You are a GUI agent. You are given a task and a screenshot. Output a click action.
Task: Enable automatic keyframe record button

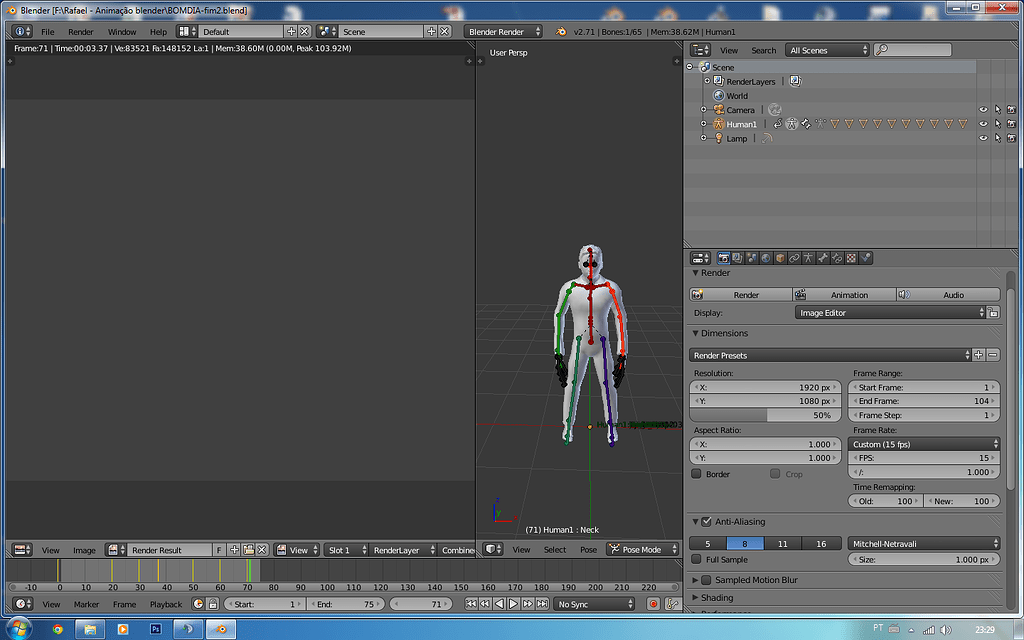tap(653, 604)
